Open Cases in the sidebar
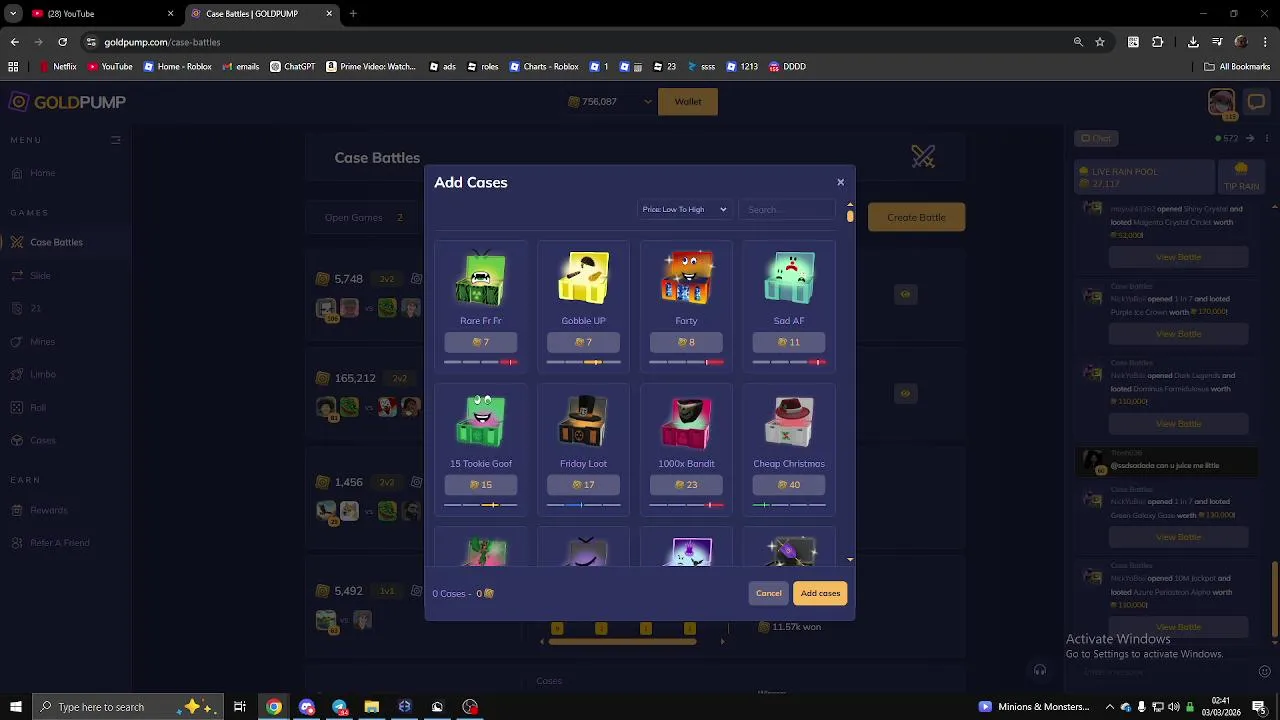The width and height of the screenshot is (1280, 720). (43, 440)
